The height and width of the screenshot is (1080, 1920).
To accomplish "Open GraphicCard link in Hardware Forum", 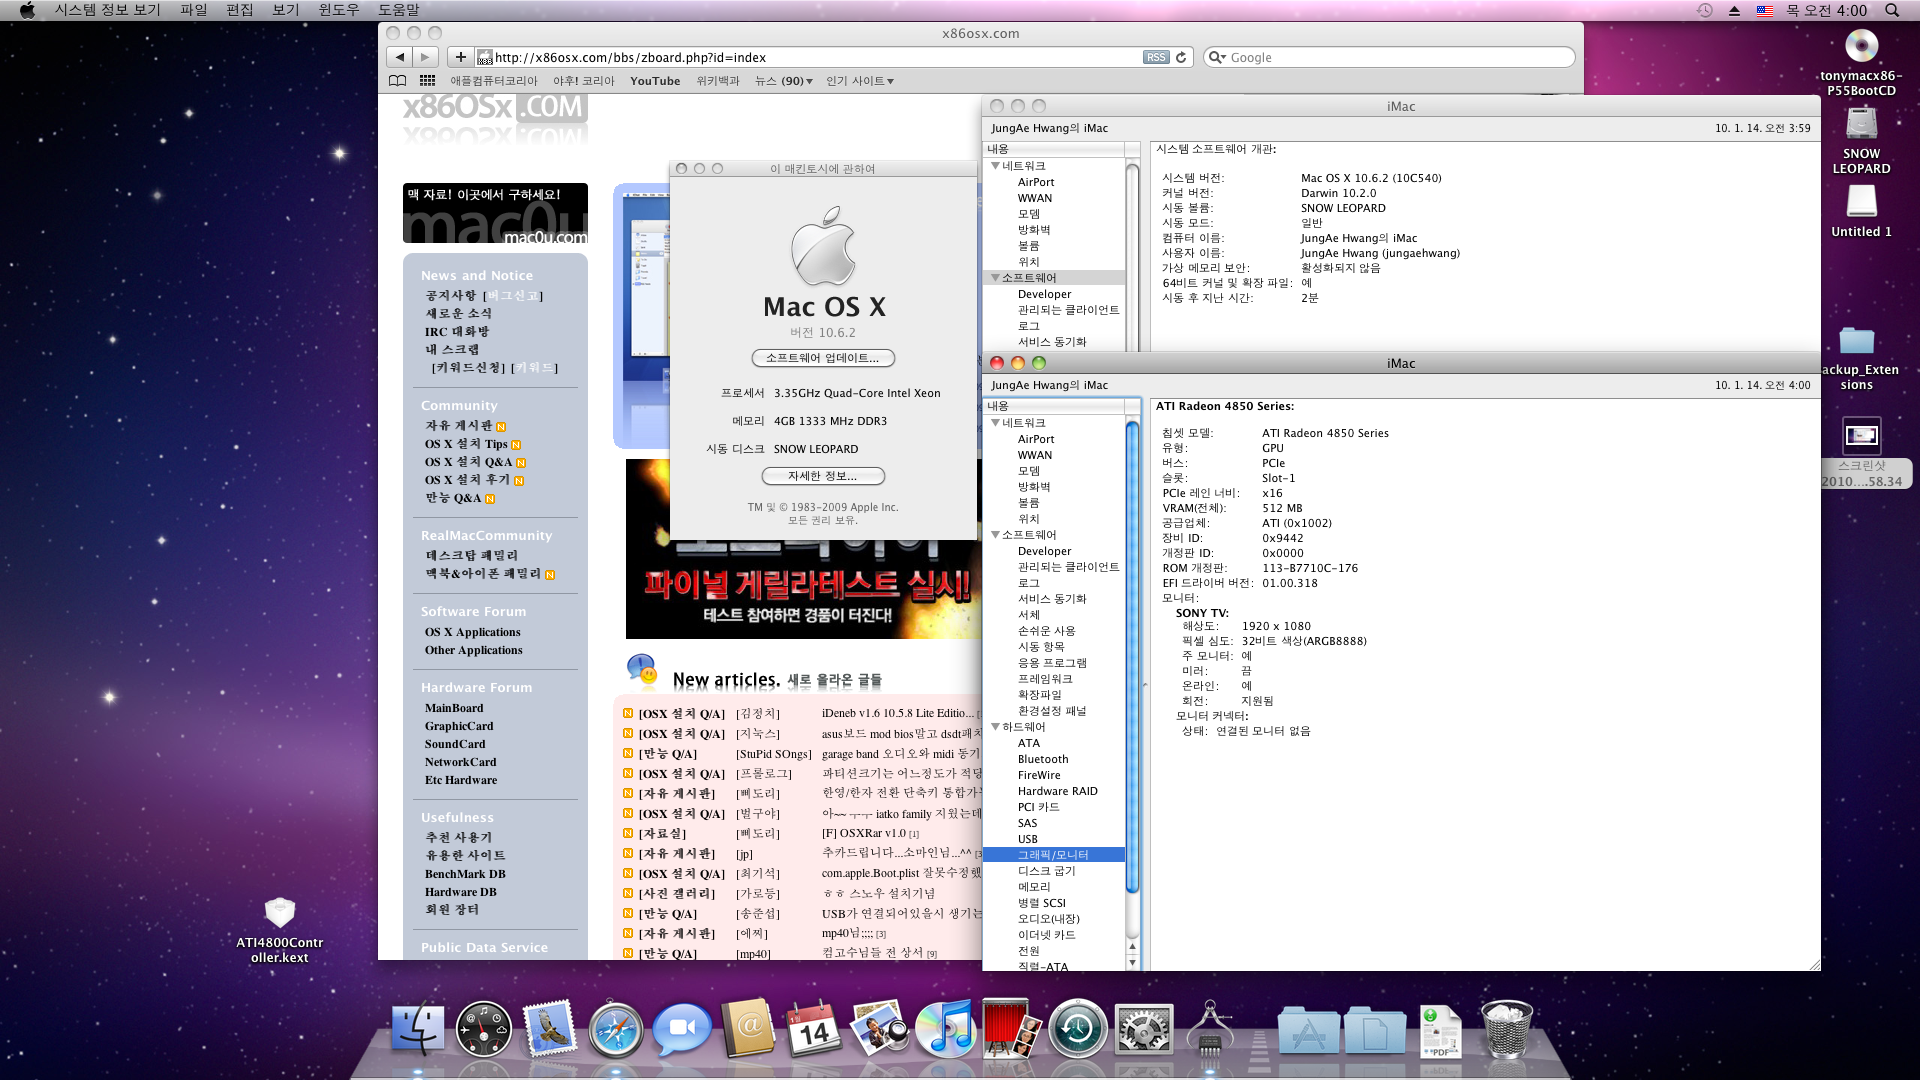I will pos(459,726).
